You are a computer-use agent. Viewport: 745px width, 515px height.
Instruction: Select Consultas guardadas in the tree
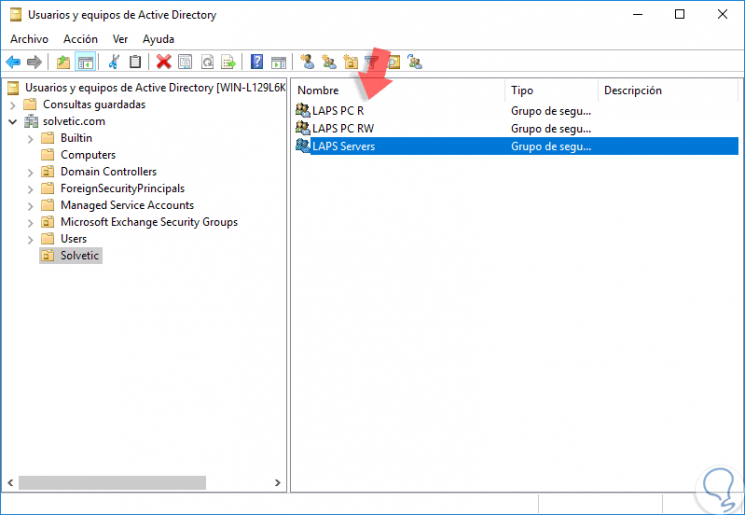(94, 104)
